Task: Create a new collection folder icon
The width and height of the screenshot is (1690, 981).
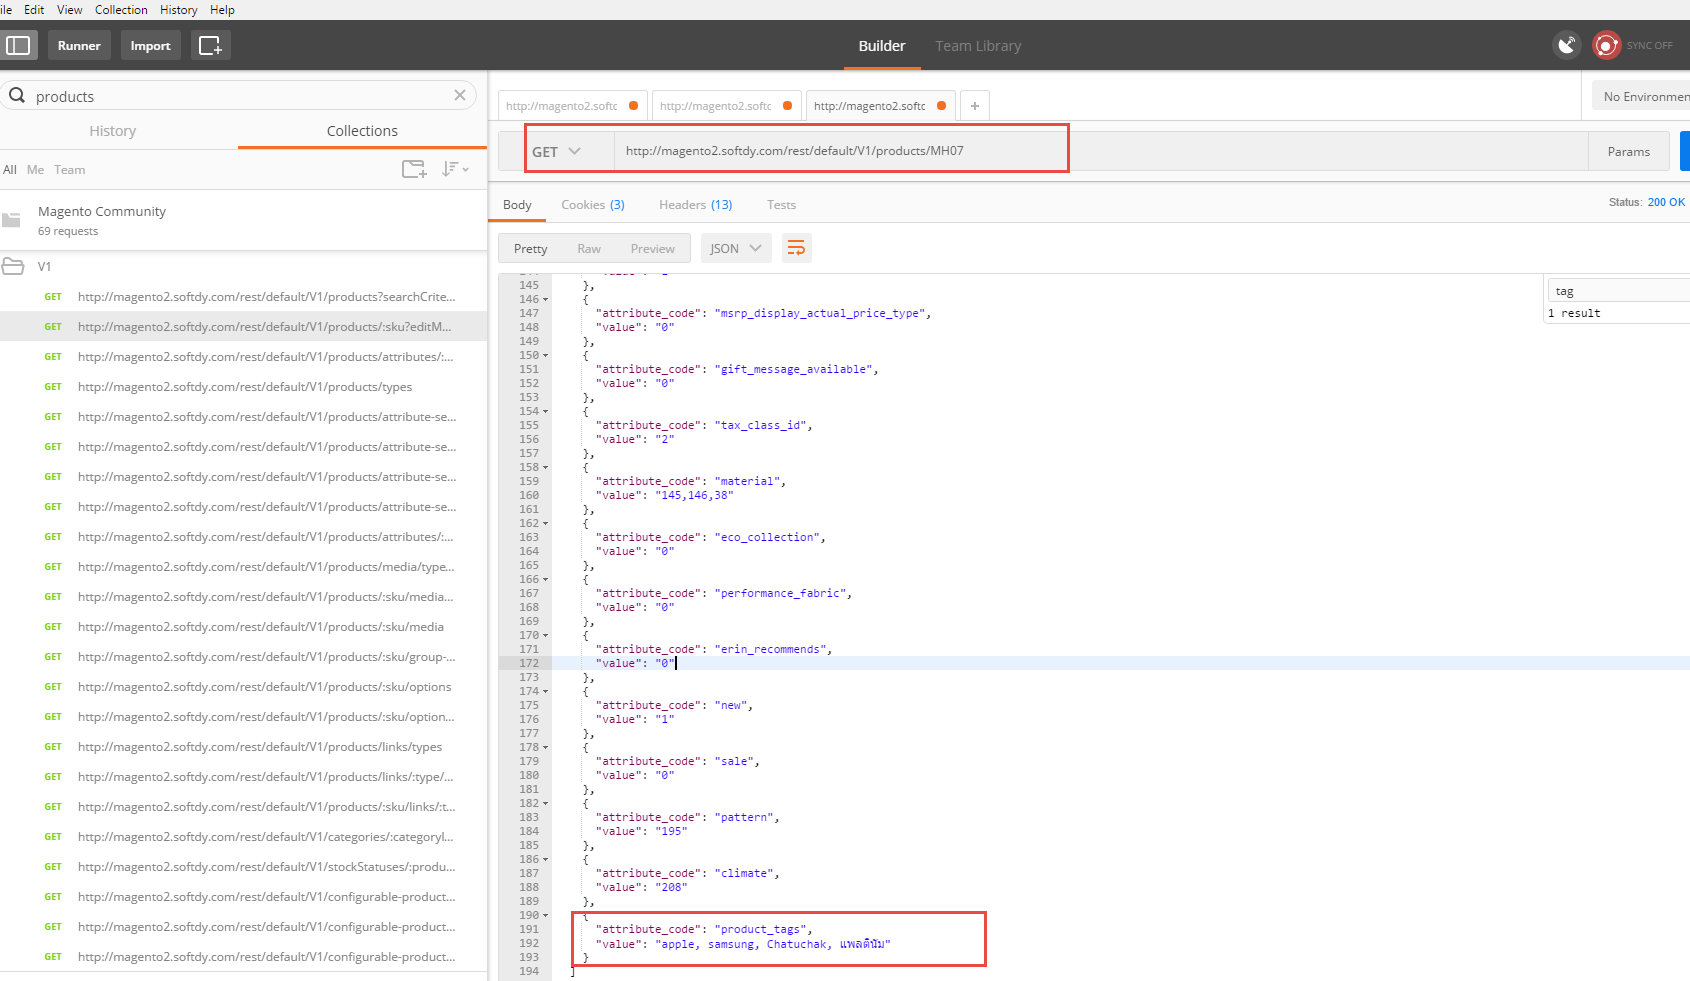Action: point(414,169)
